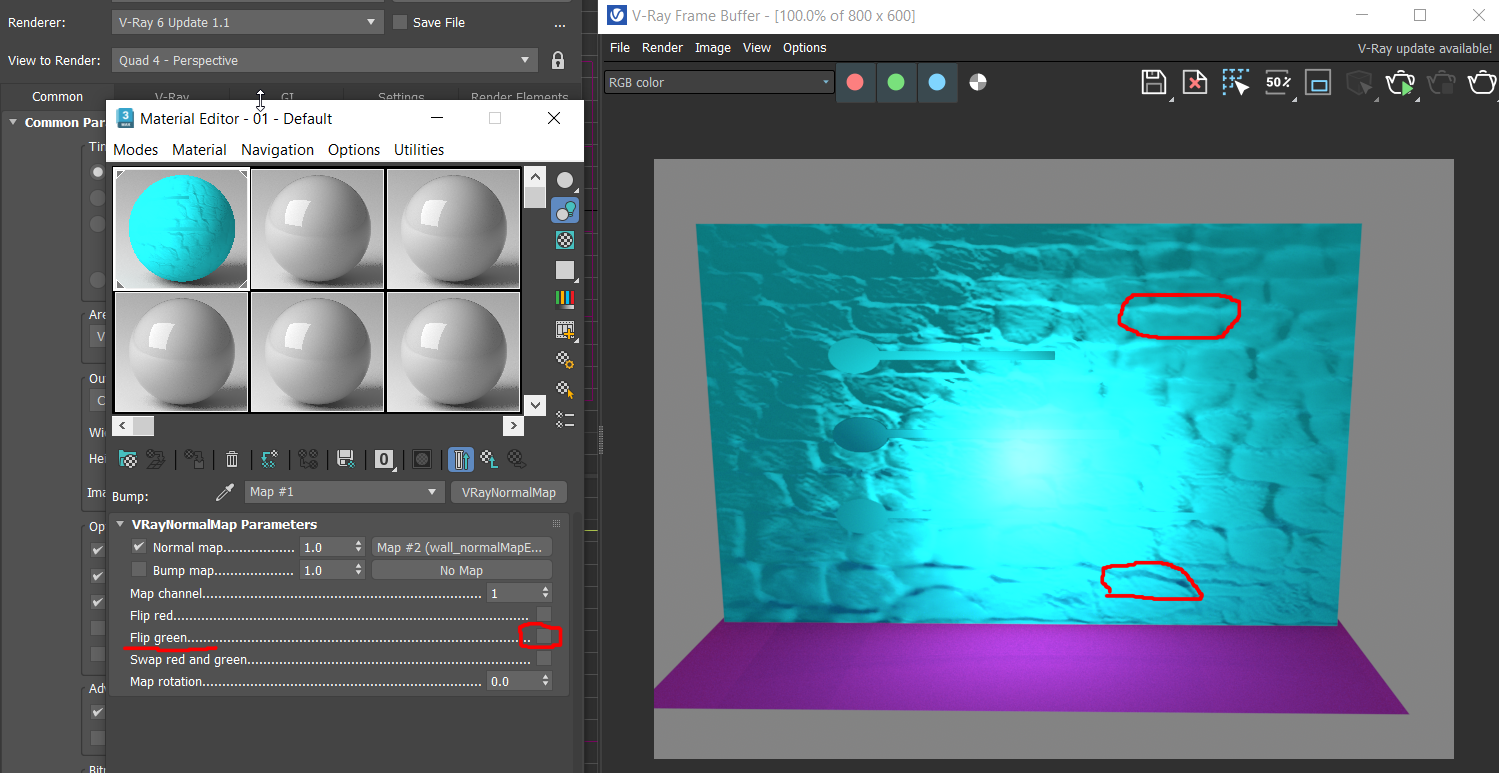
Task: Open the Map #2 wall_normalMap button
Action: point(461,547)
